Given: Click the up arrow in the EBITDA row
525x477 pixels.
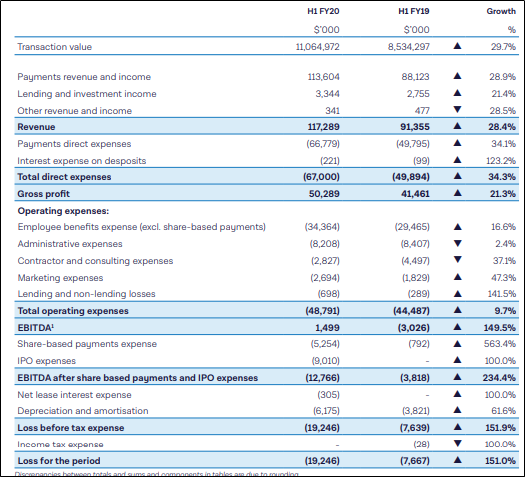Looking at the screenshot, I should pos(457,327).
